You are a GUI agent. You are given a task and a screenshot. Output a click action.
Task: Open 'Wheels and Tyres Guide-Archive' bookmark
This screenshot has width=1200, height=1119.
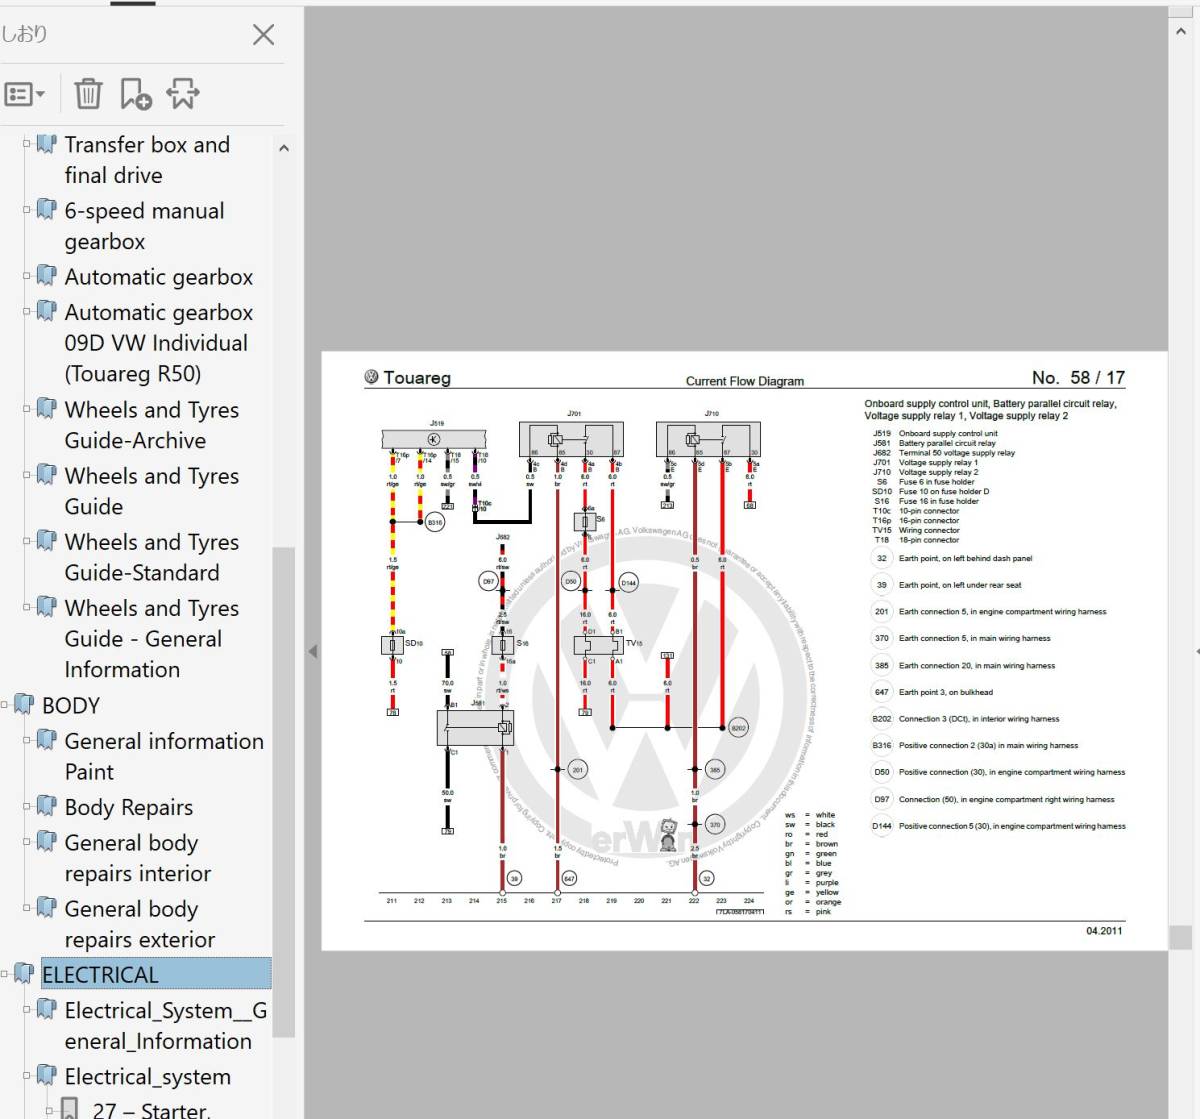[152, 425]
